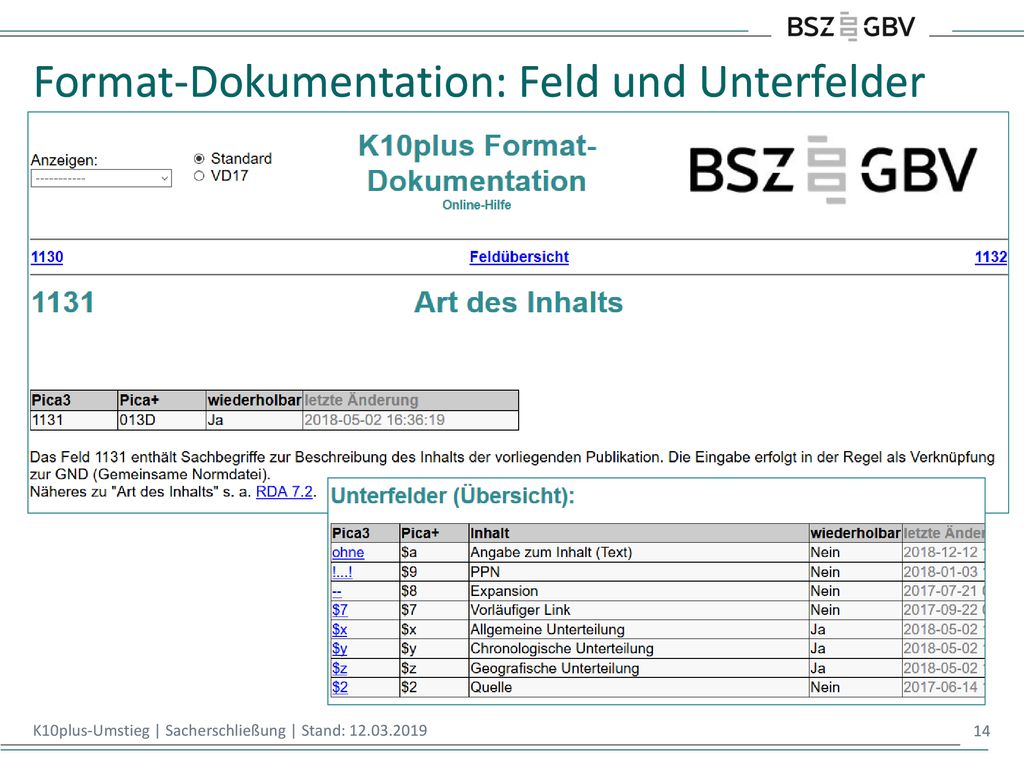The width and height of the screenshot is (1024, 768).
Task: Click the slide title 'Format-Dokumentation: Feld und Unterfelder'
Action: coord(479,82)
